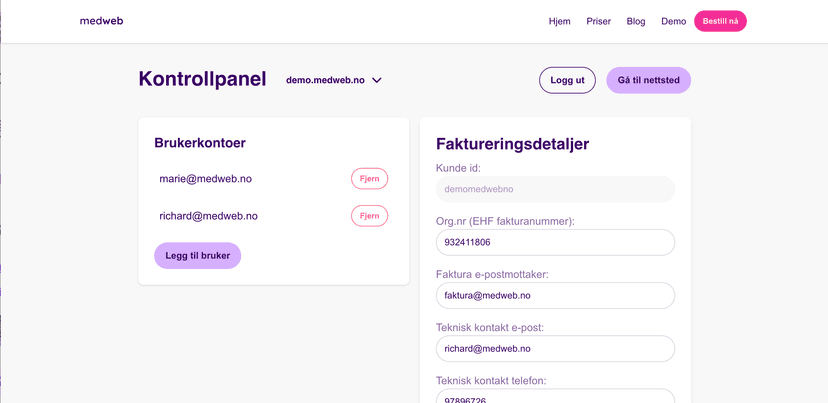Click the medweb logo
Screen dimensions: 828x403
101,21
